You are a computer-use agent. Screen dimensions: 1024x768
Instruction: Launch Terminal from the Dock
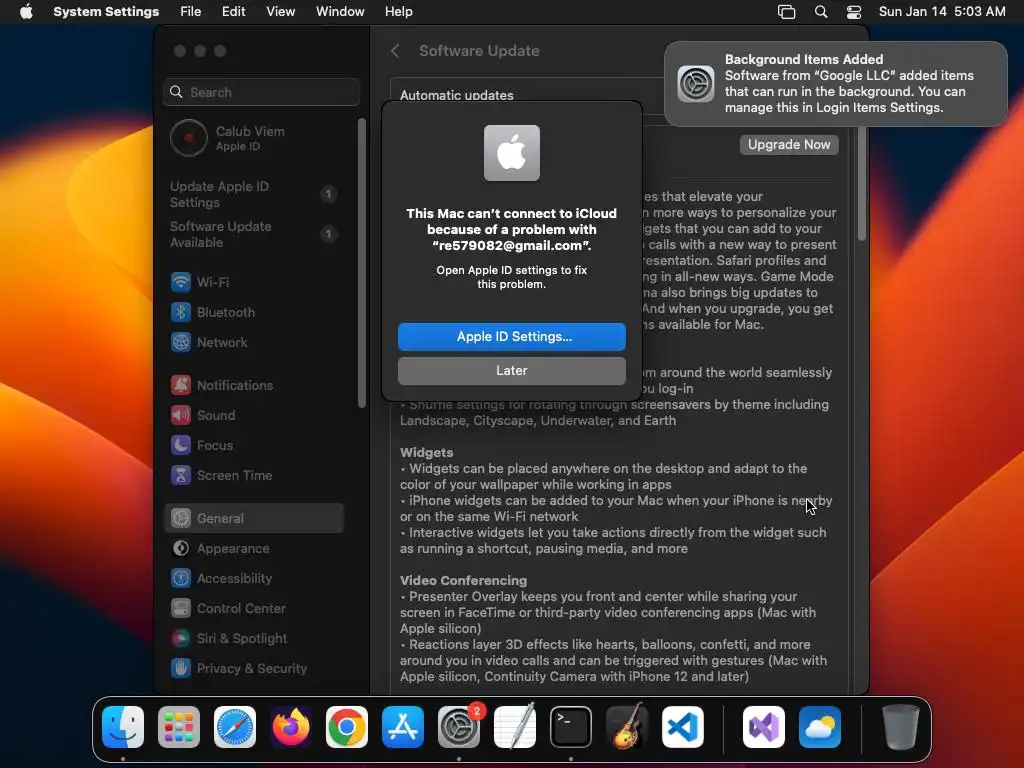pyautogui.click(x=571, y=727)
